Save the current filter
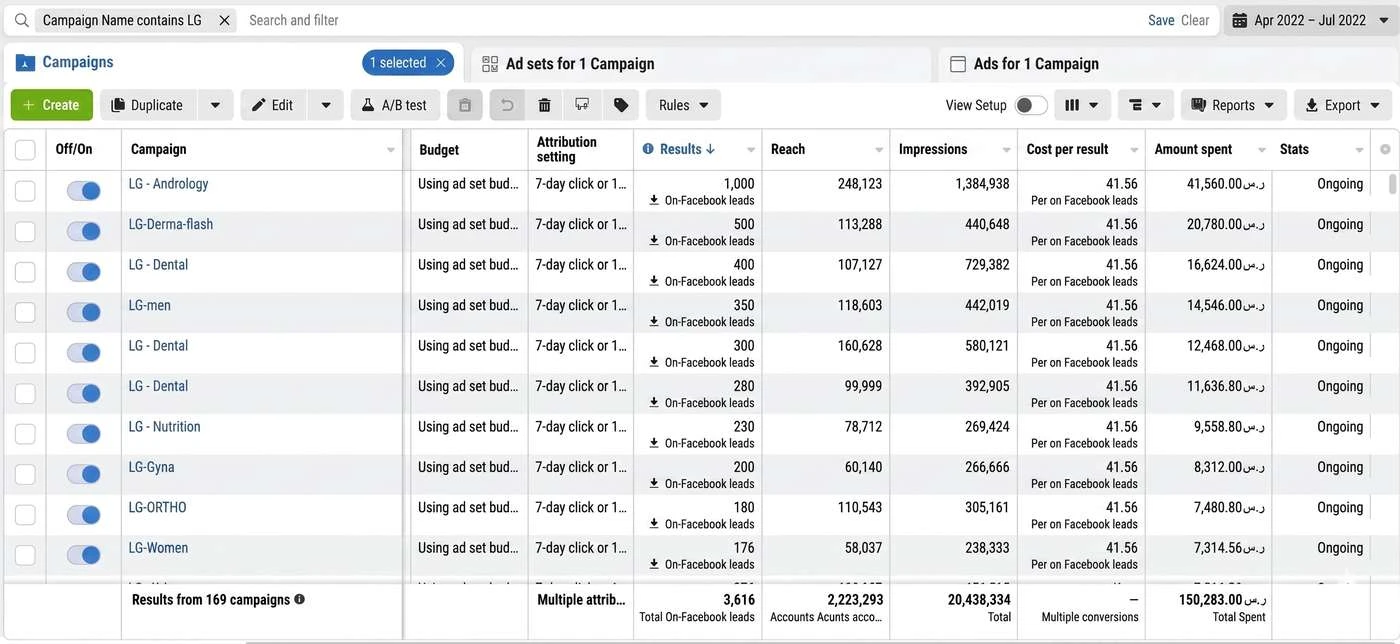The height and width of the screenshot is (644, 1400). click(x=1161, y=20)
